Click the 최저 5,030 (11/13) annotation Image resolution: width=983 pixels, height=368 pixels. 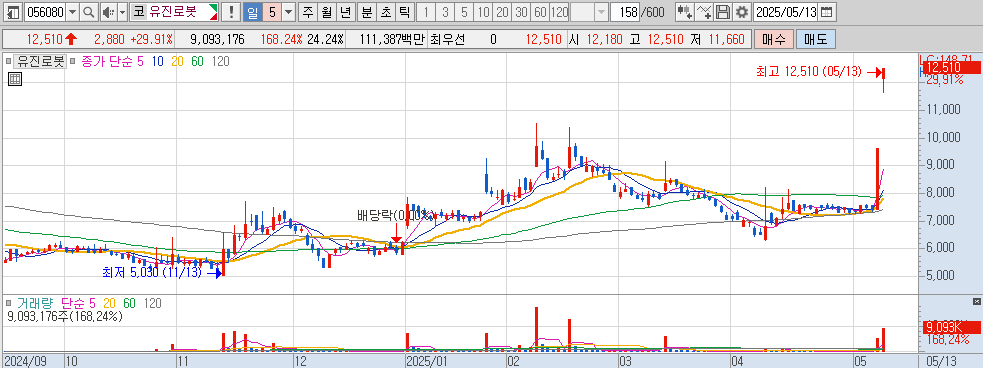[153, 272]
